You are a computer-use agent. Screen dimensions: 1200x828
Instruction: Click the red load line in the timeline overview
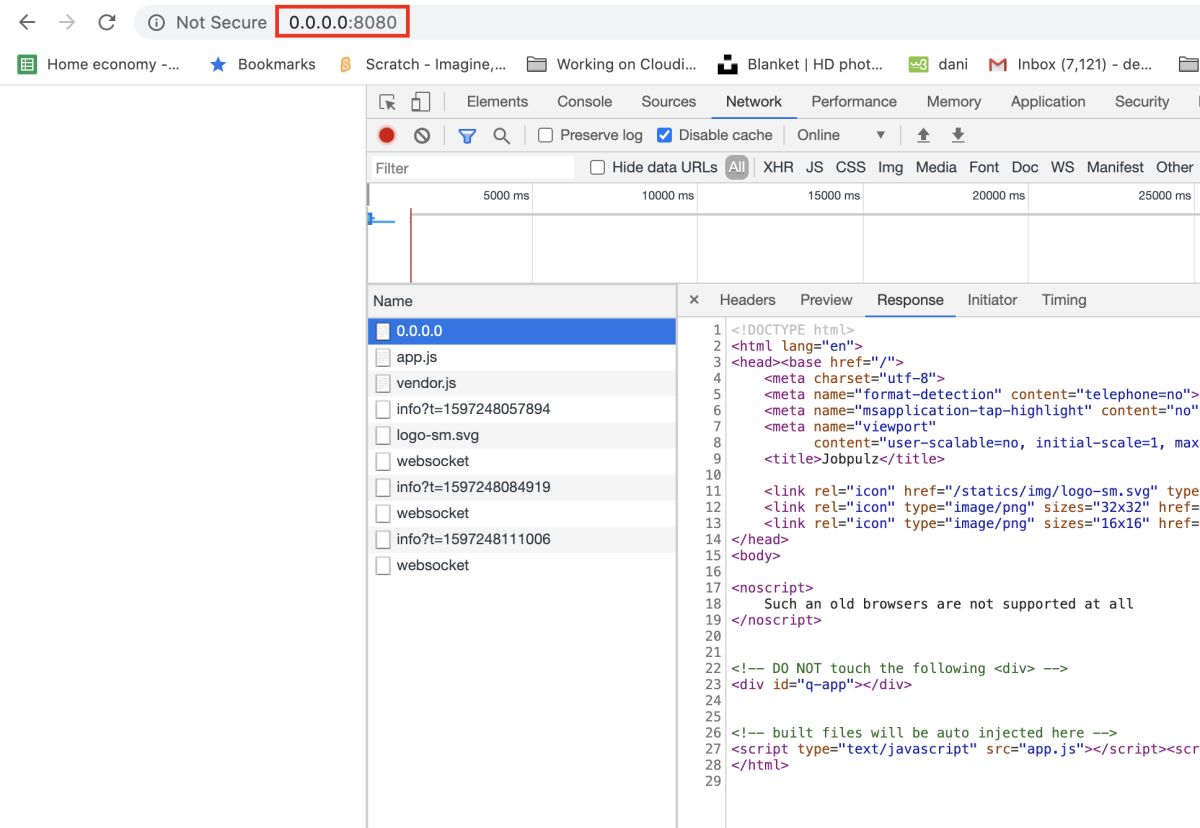(x=411, y=247)
